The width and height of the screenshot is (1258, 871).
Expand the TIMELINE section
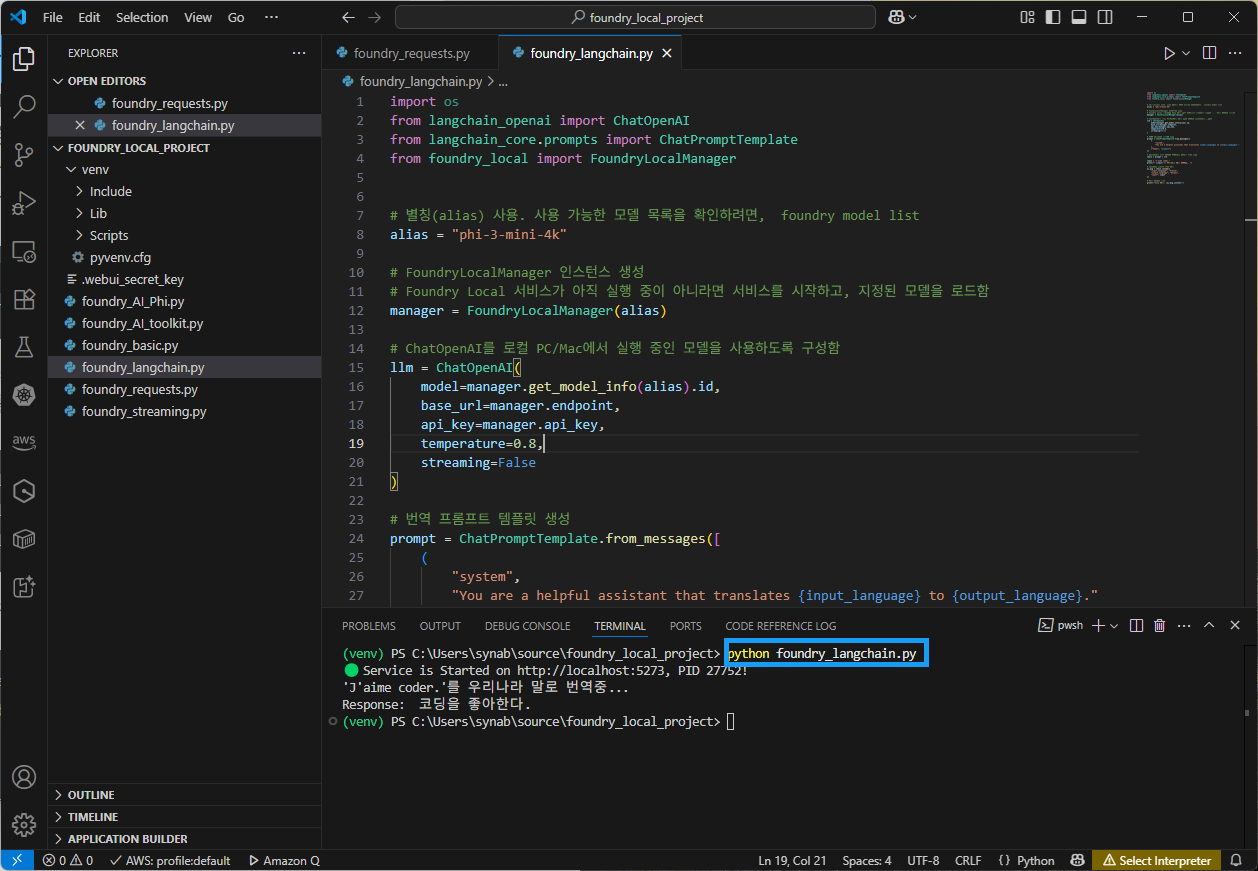pyautogui.click(x=185, y=817)
